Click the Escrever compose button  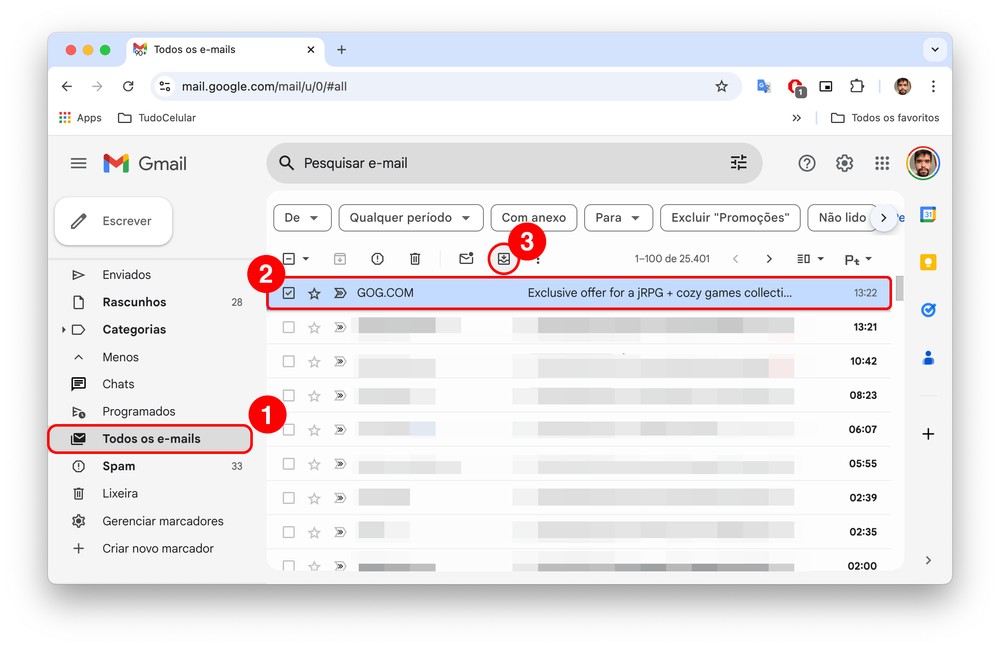coord(113,221)
